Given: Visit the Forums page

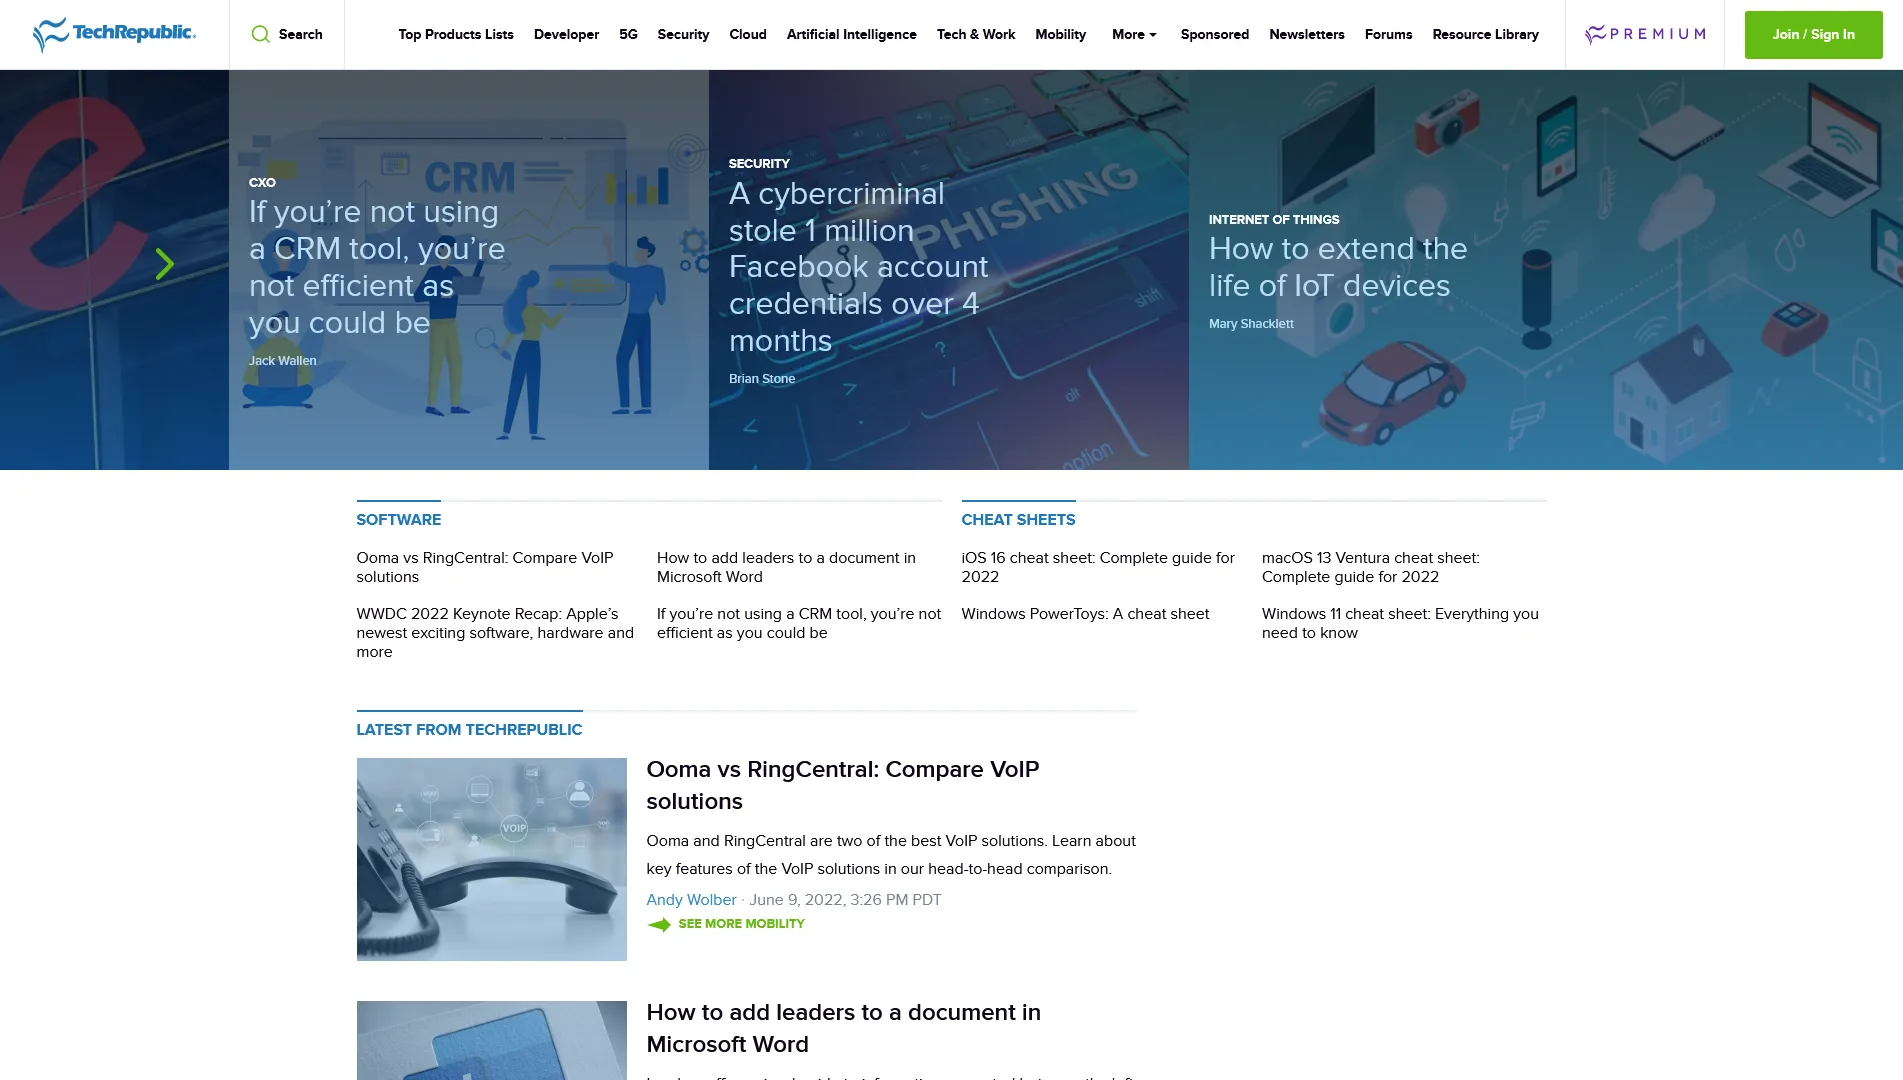Looking at the screenshot, I should coord(1388,33).
